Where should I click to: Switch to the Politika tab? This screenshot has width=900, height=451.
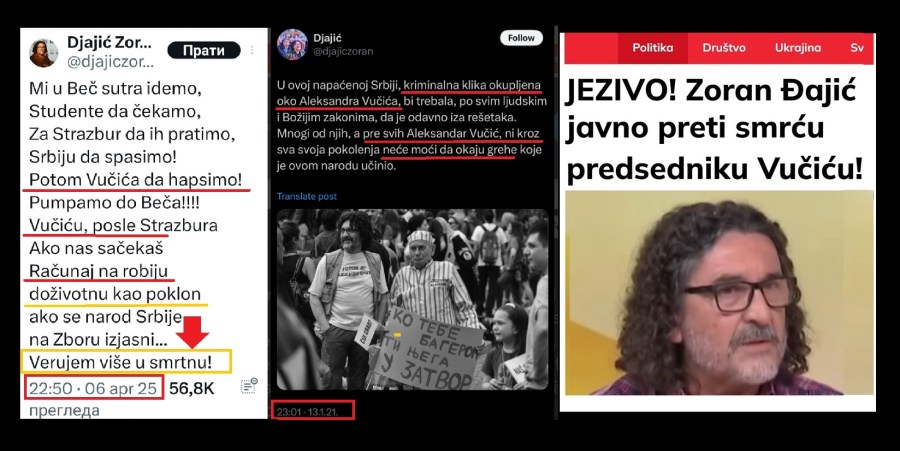click(x=653, y=48)
